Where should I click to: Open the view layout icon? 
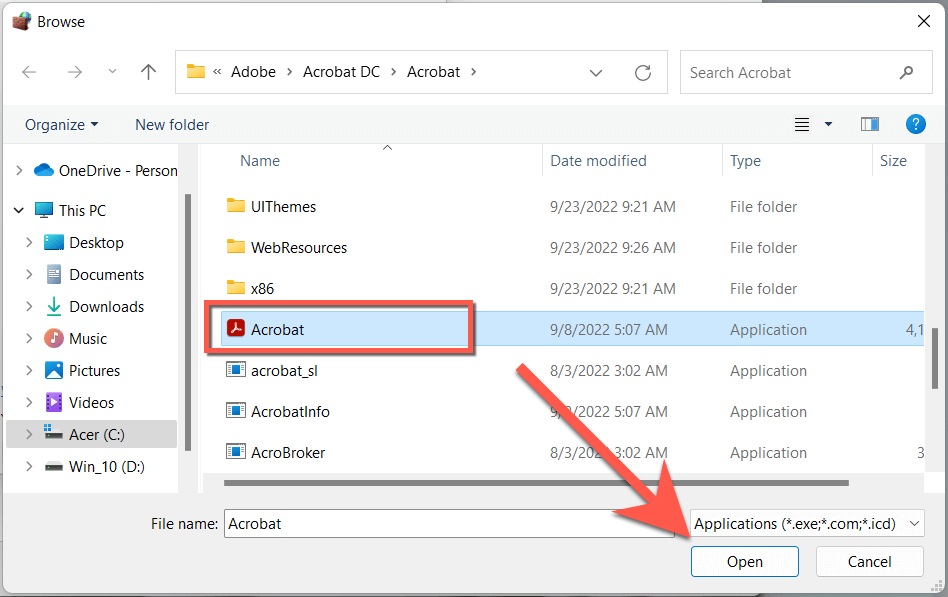pos(802,124)
